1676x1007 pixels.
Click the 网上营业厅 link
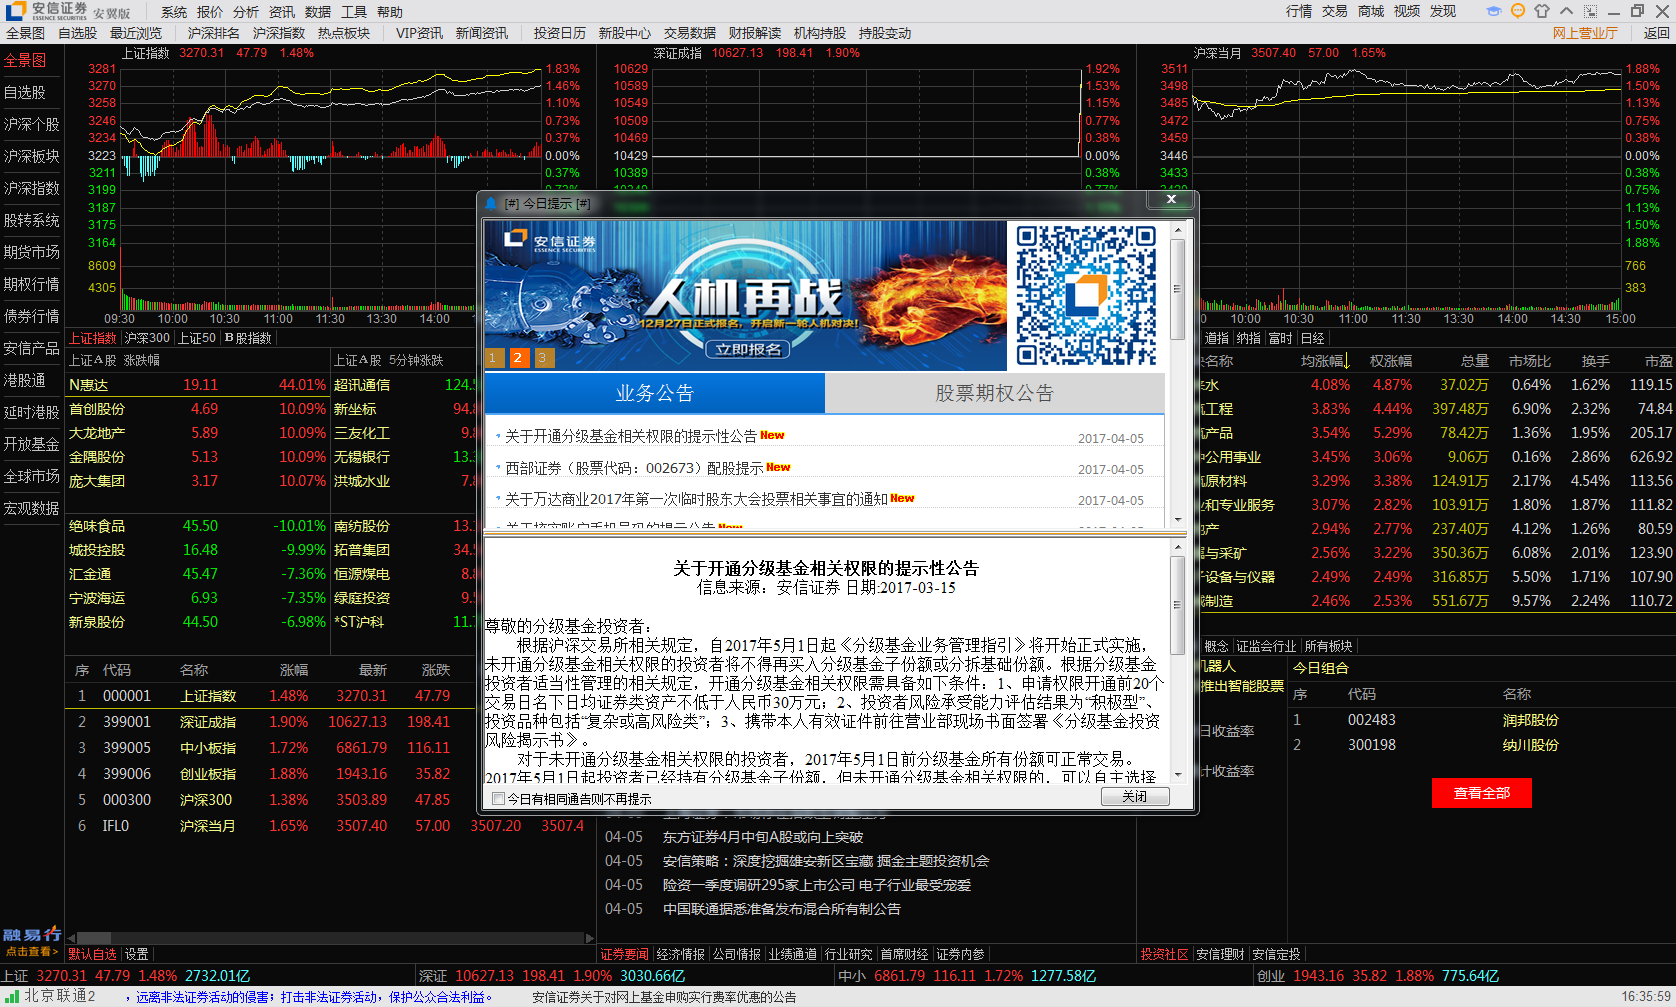(1585, 33)
